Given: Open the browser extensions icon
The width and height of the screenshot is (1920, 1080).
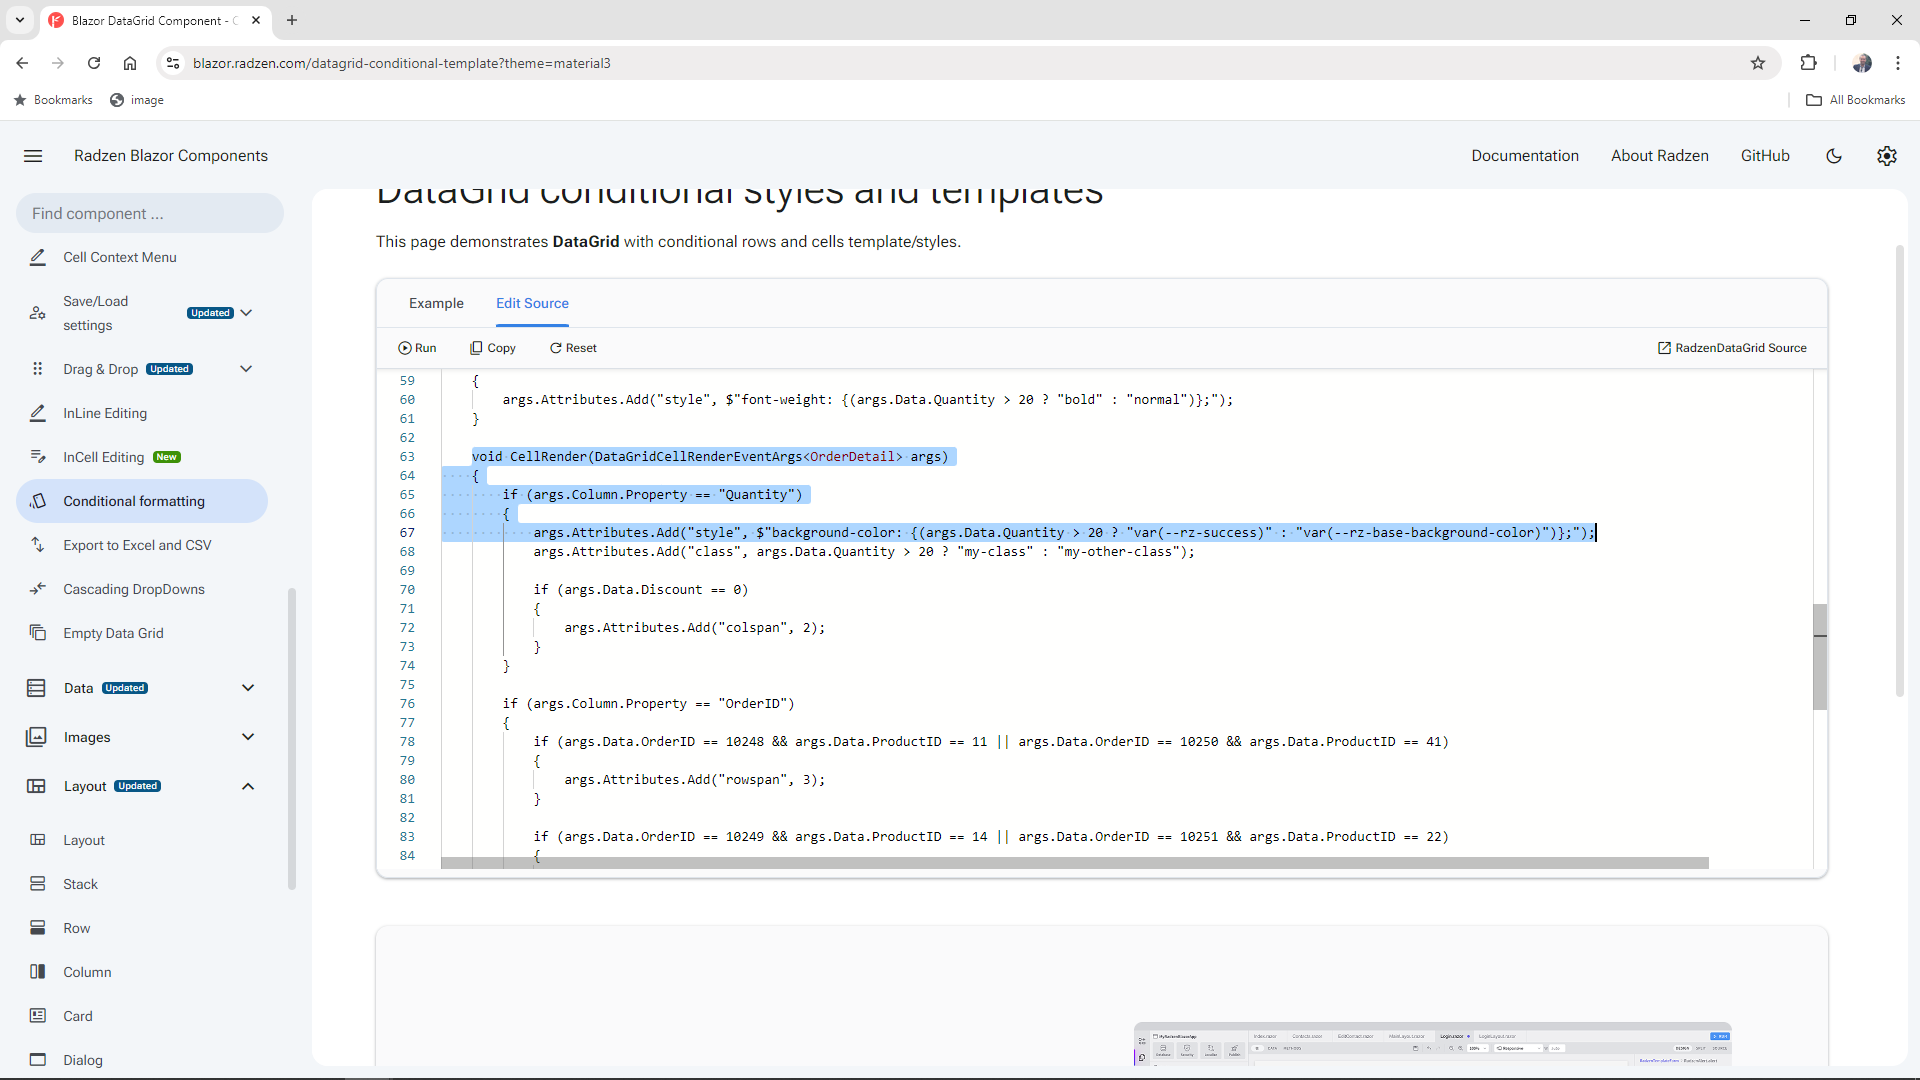Looking at the screenshot, I should [x=1808, y=63].
